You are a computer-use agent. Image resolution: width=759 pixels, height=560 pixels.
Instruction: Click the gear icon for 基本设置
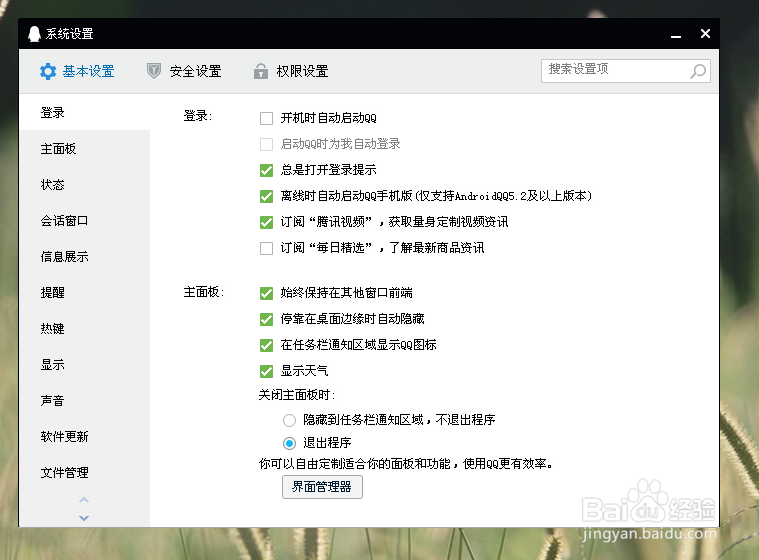(48, 71)
